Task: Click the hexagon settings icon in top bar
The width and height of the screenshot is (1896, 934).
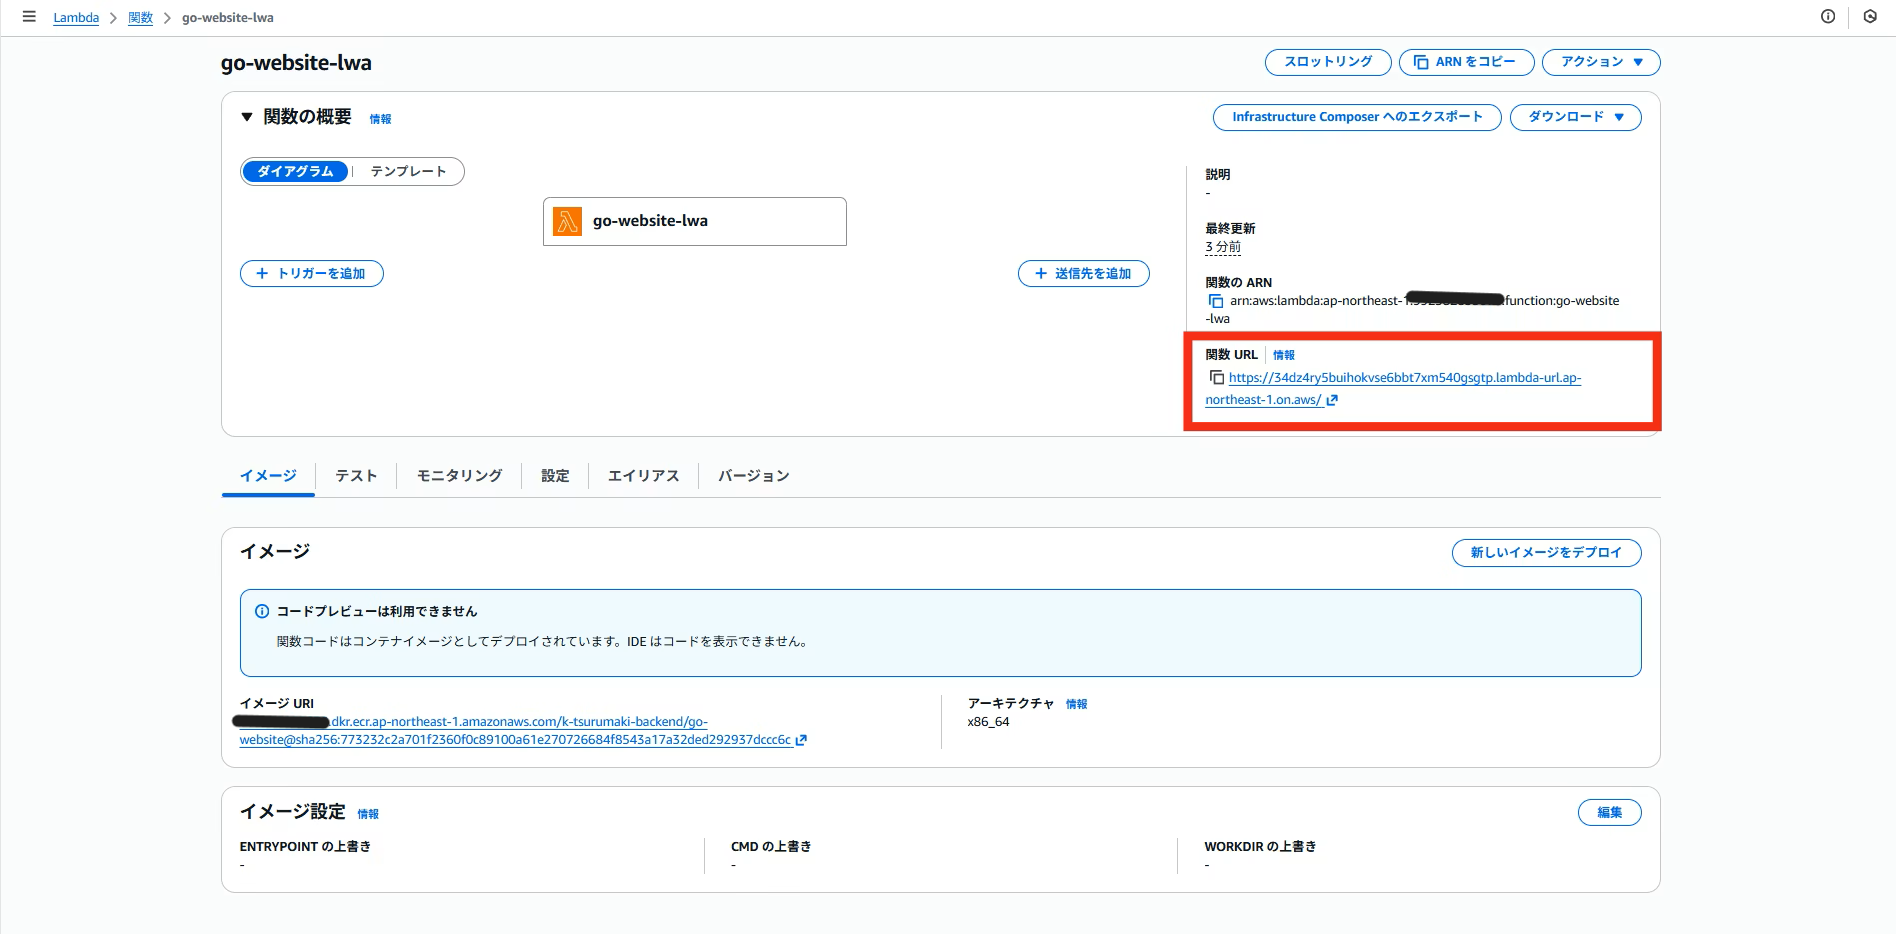Action: [x=1870, y=17]
